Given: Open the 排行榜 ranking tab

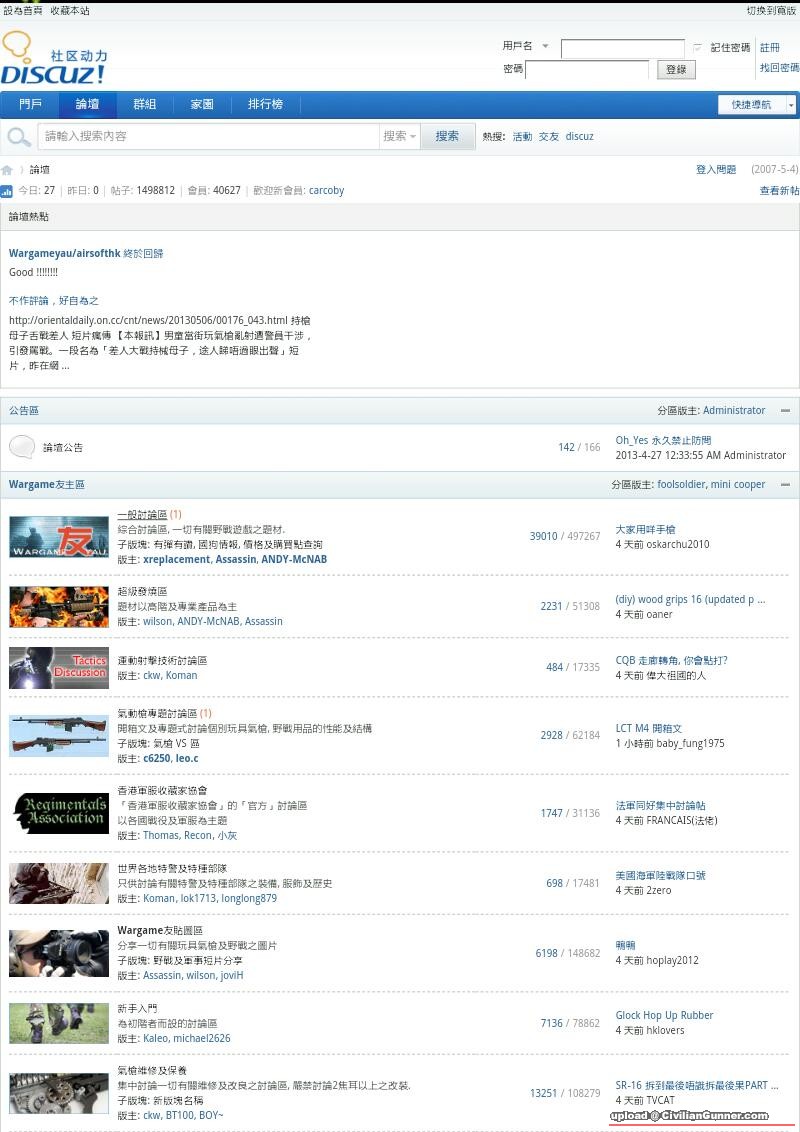Looking at the screenshot, I should tap(265, 105).
